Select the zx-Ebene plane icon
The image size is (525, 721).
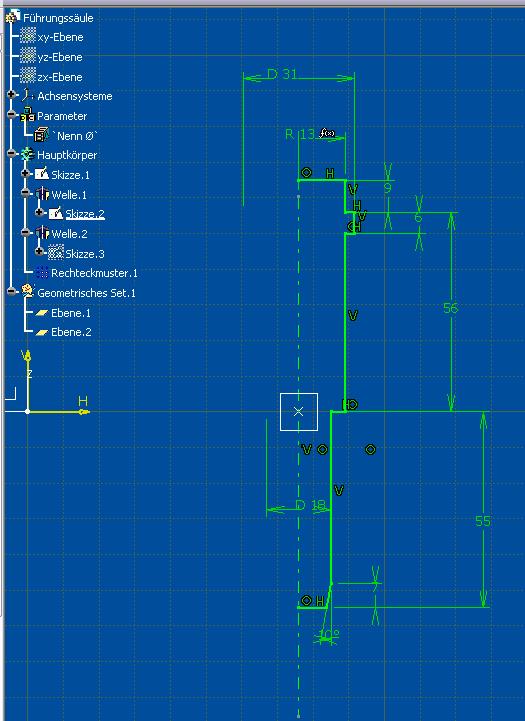click(x=28, y=75)
